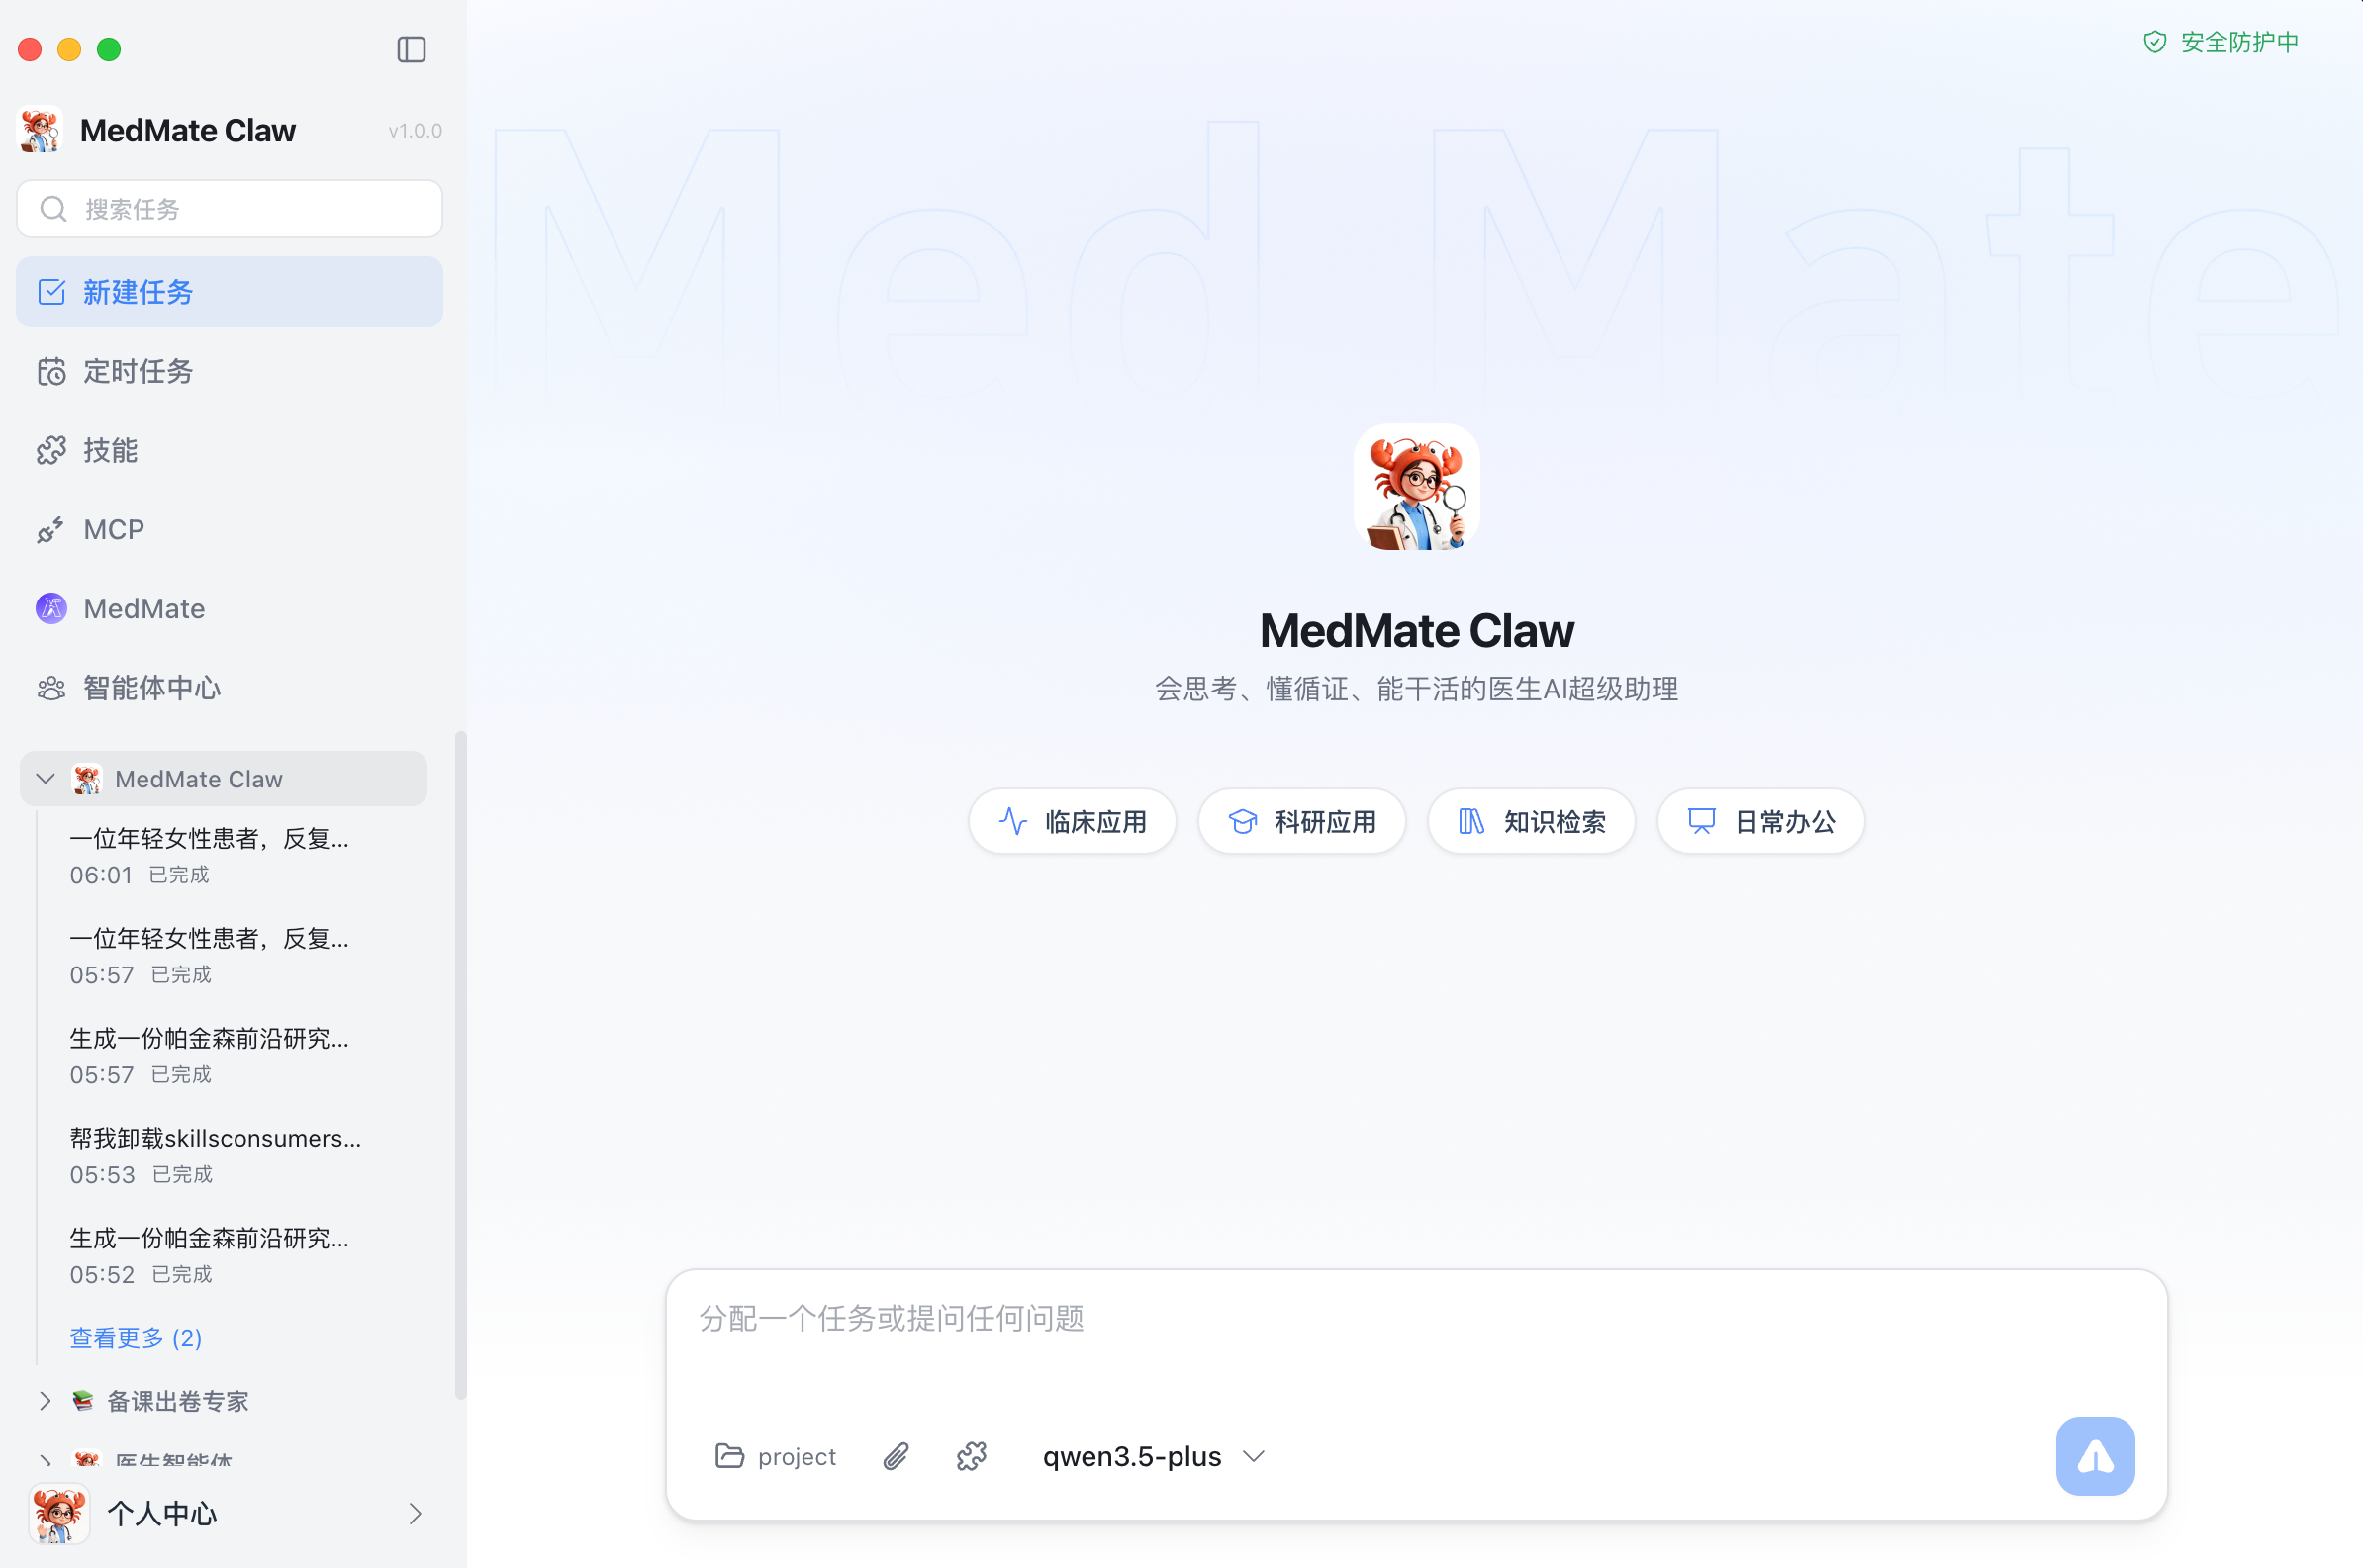Focus the 搜索任务 search field

click(x=229, y=209)
